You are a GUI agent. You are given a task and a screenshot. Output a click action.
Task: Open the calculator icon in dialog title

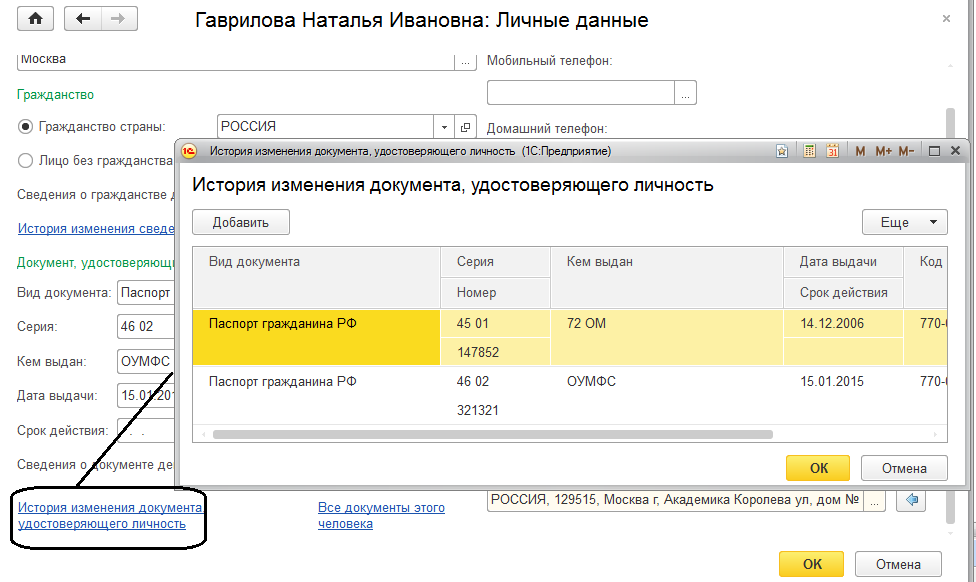tap(809, 151)
